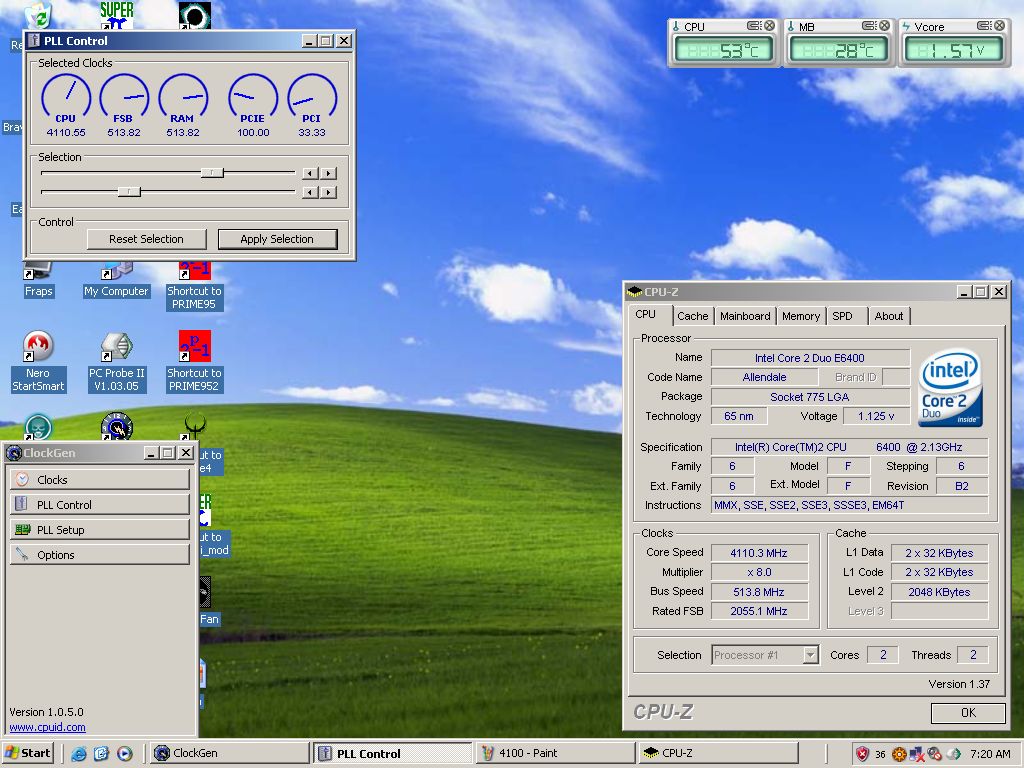1024x768 pixels.
Task: Expand the Processor #1 selection dropdown
Action: coord(810,655)
